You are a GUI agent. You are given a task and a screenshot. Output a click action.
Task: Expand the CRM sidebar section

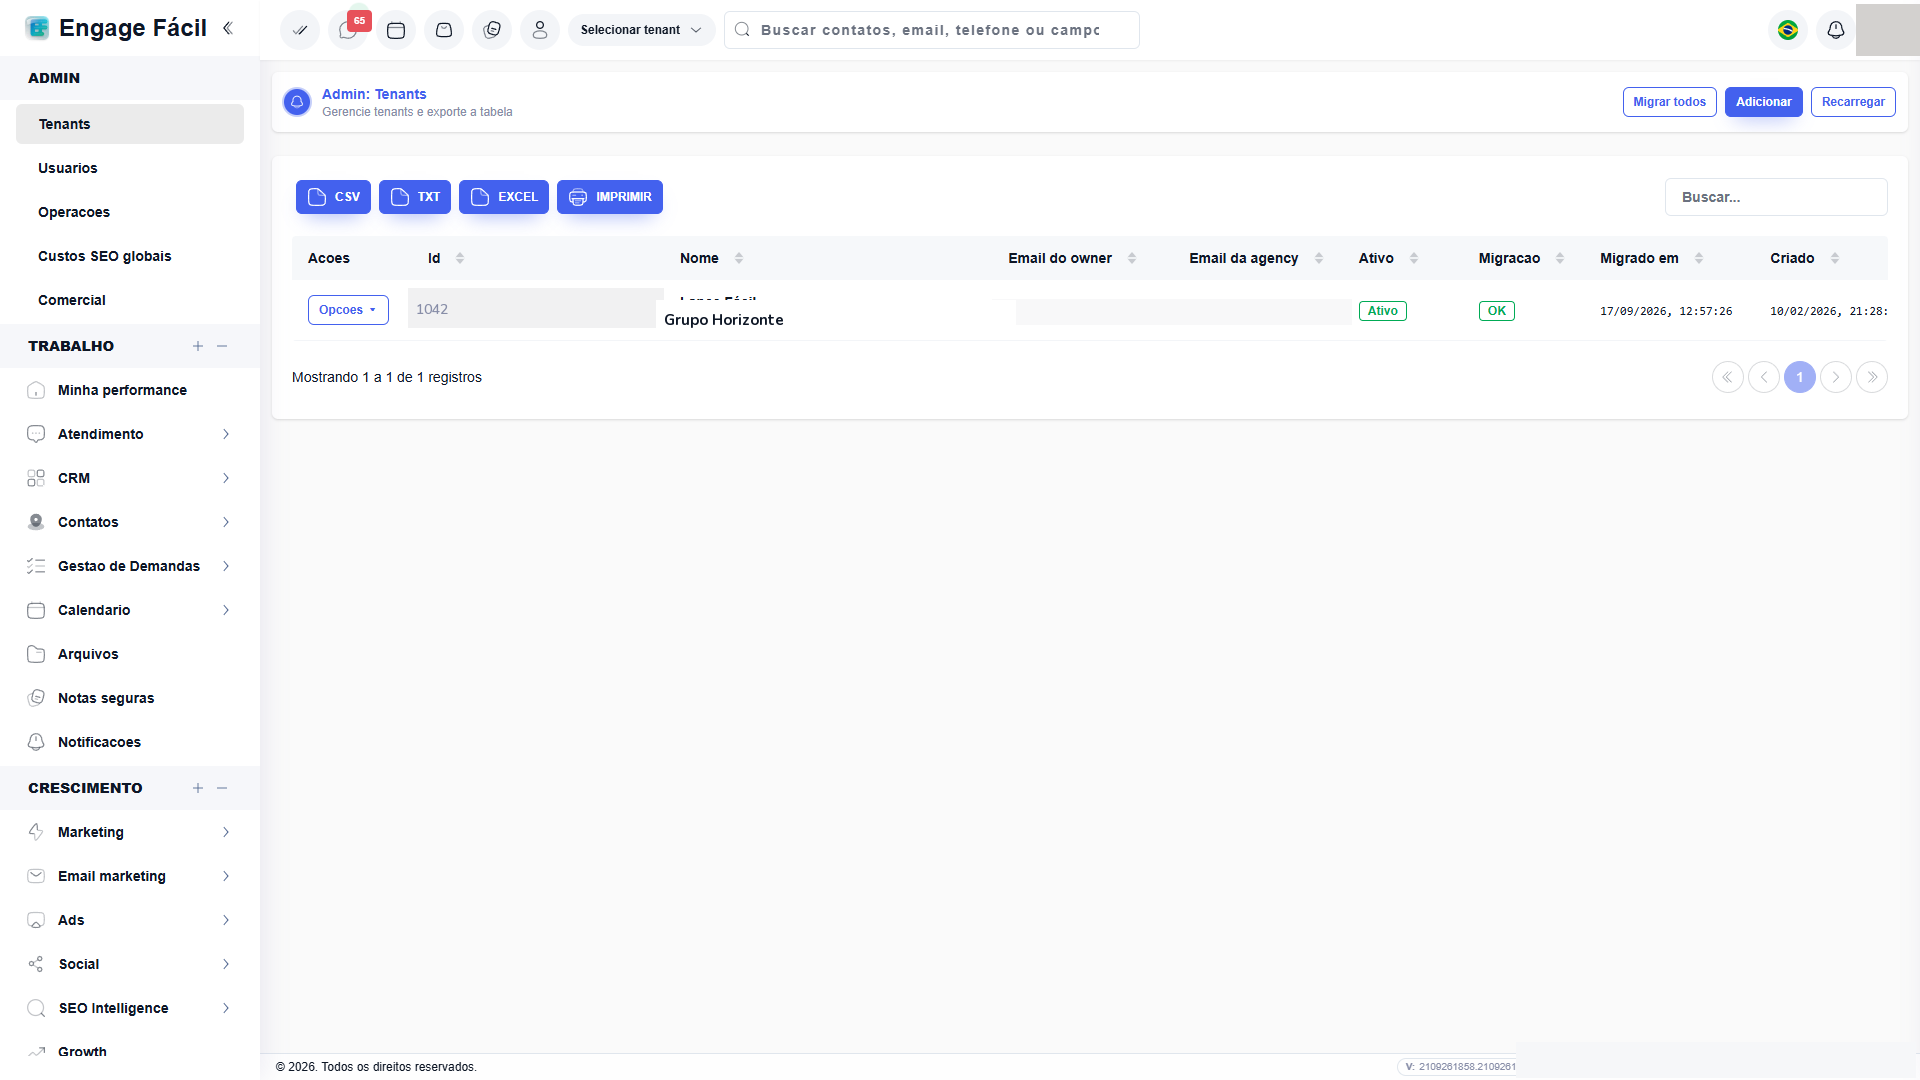click(130, 478)
